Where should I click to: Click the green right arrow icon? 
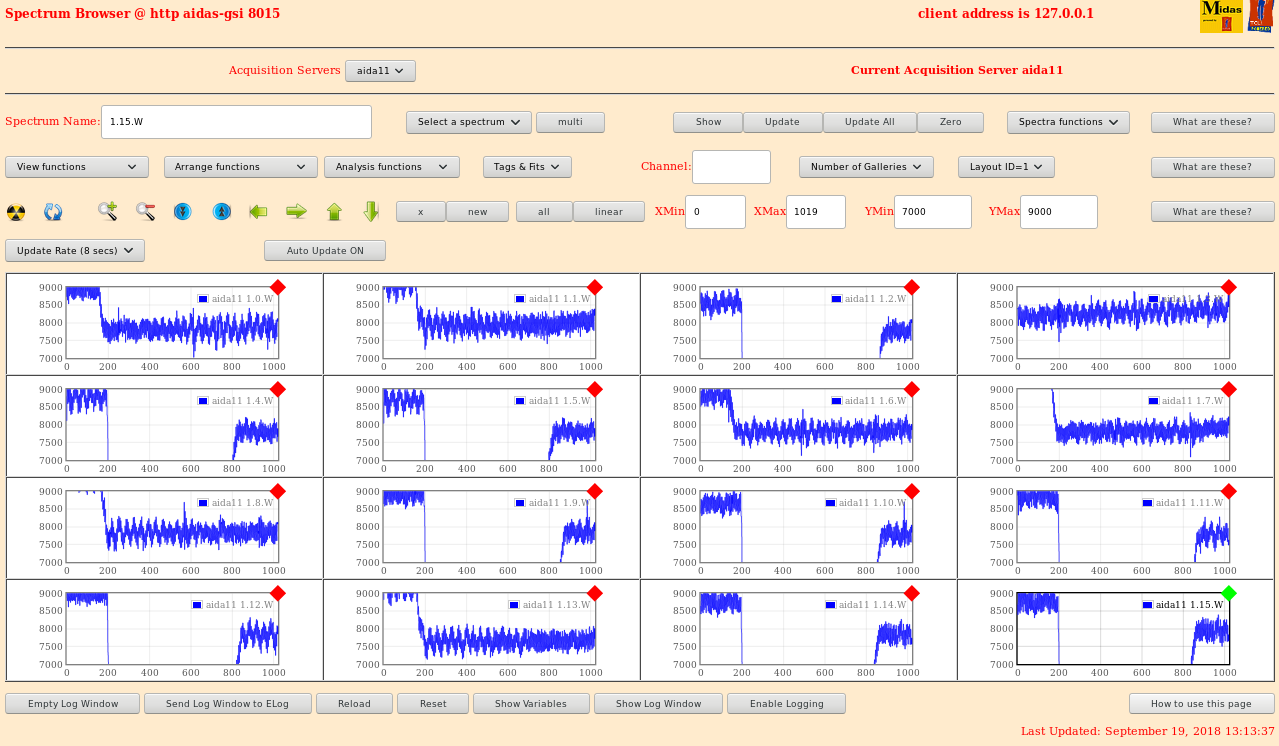point(296,211)
